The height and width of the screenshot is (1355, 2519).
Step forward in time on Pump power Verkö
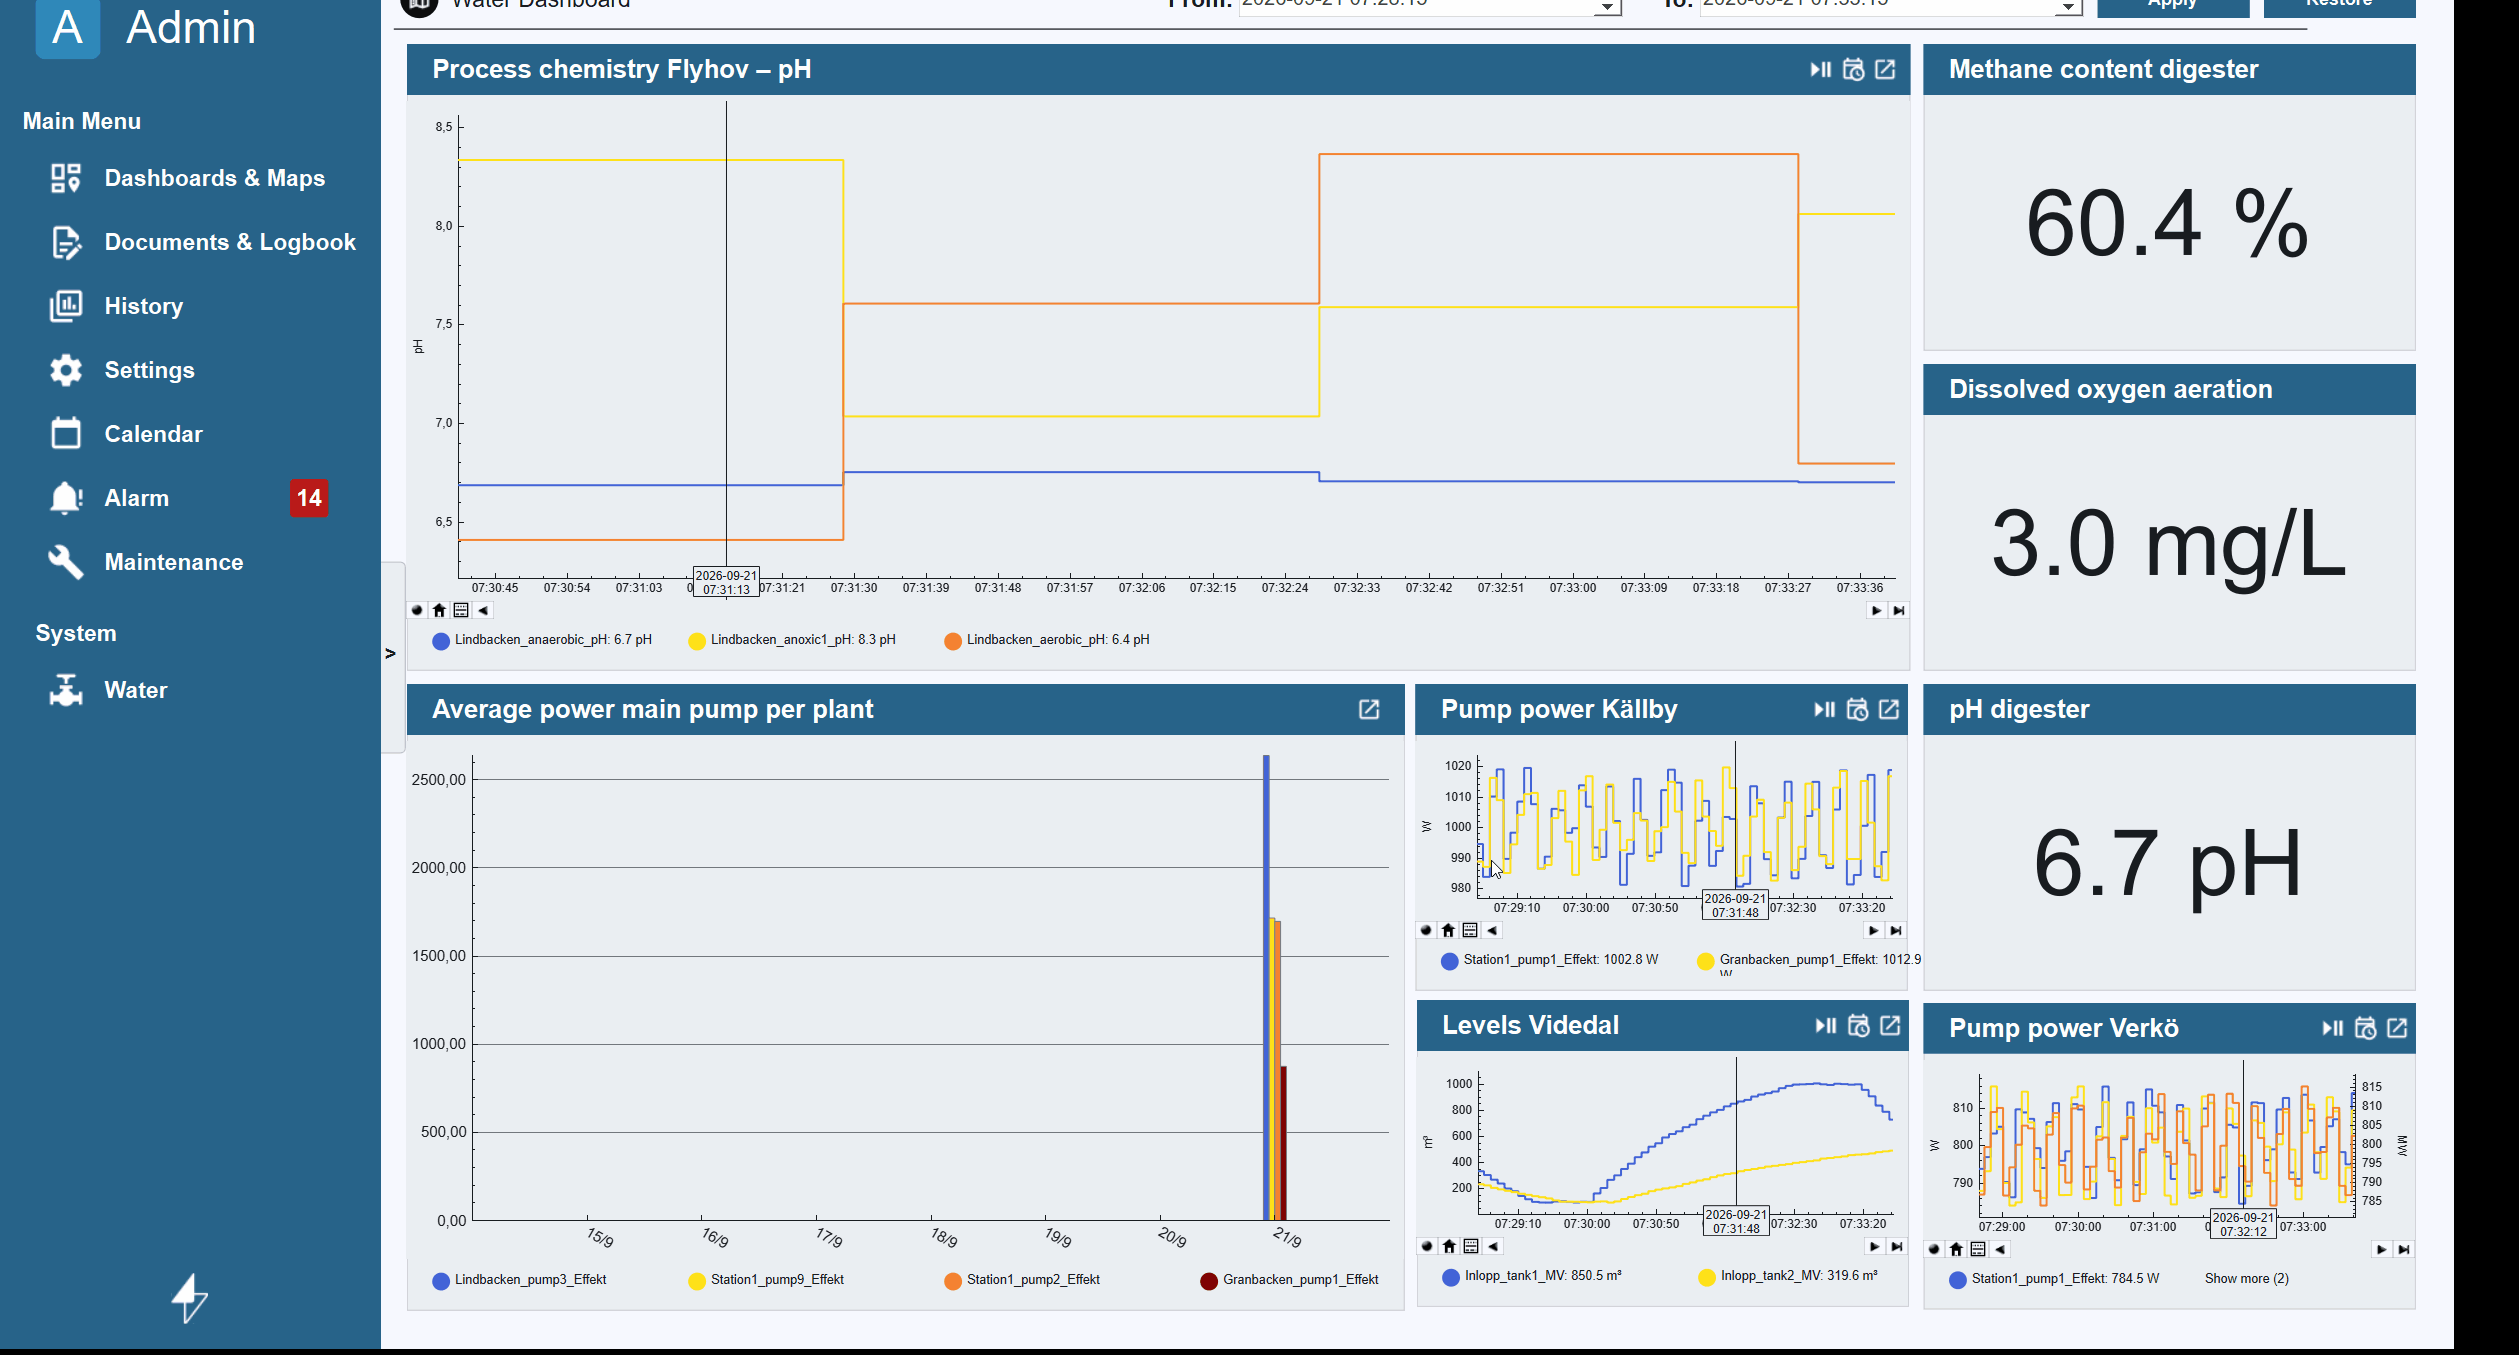click(2382, 1250)
